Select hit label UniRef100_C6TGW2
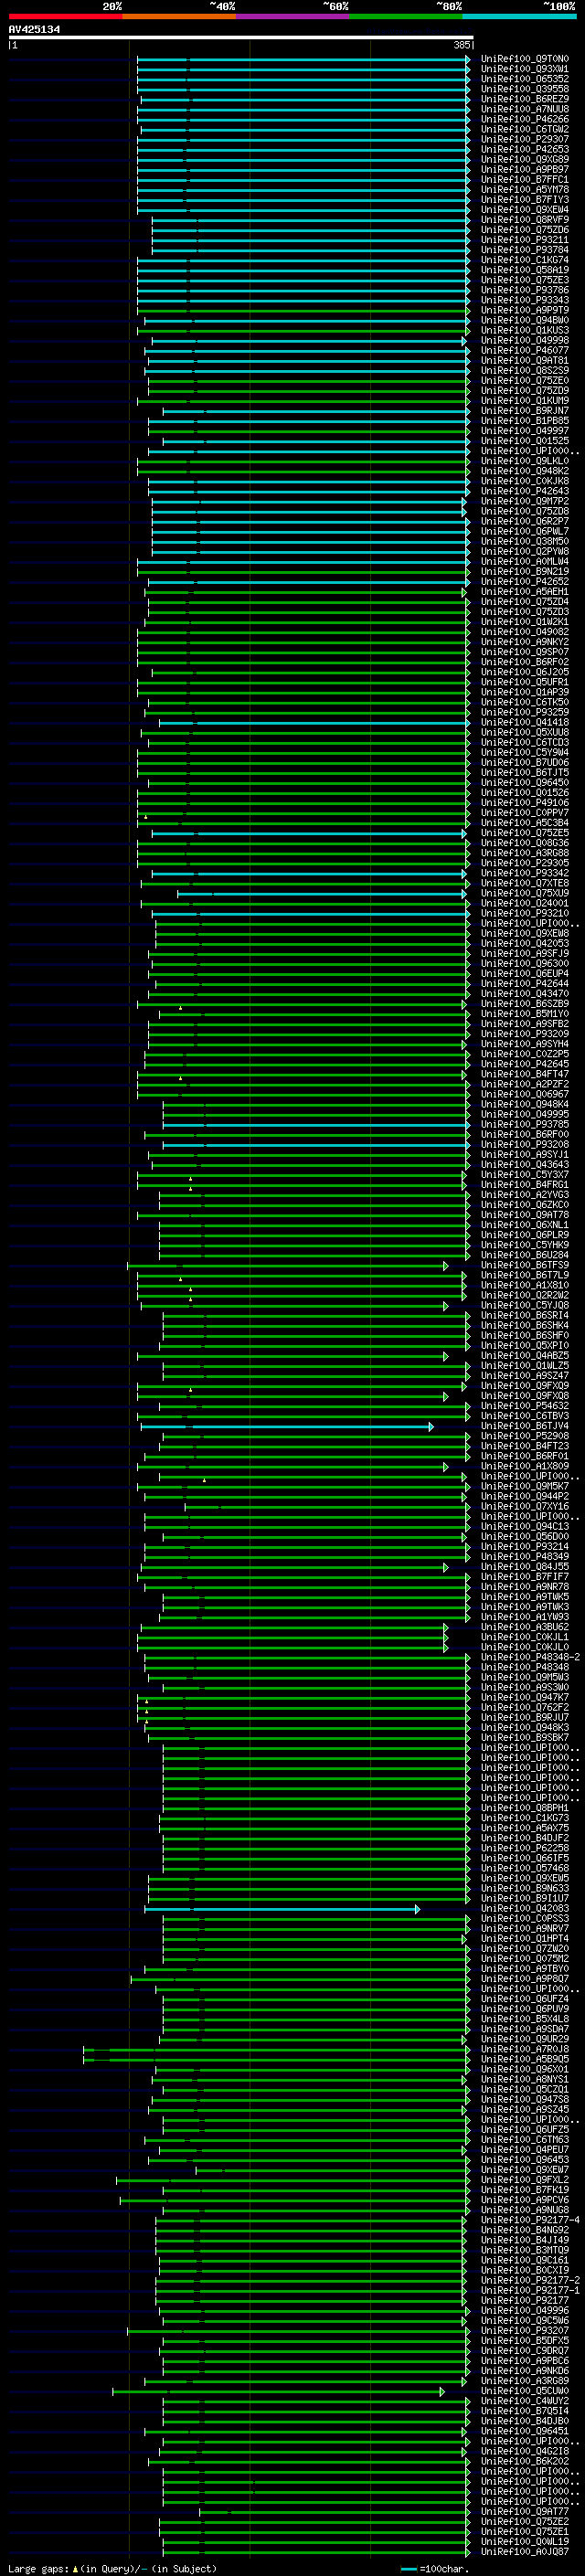This screenshot has width=585, height=2576. [x=525, y=129]
